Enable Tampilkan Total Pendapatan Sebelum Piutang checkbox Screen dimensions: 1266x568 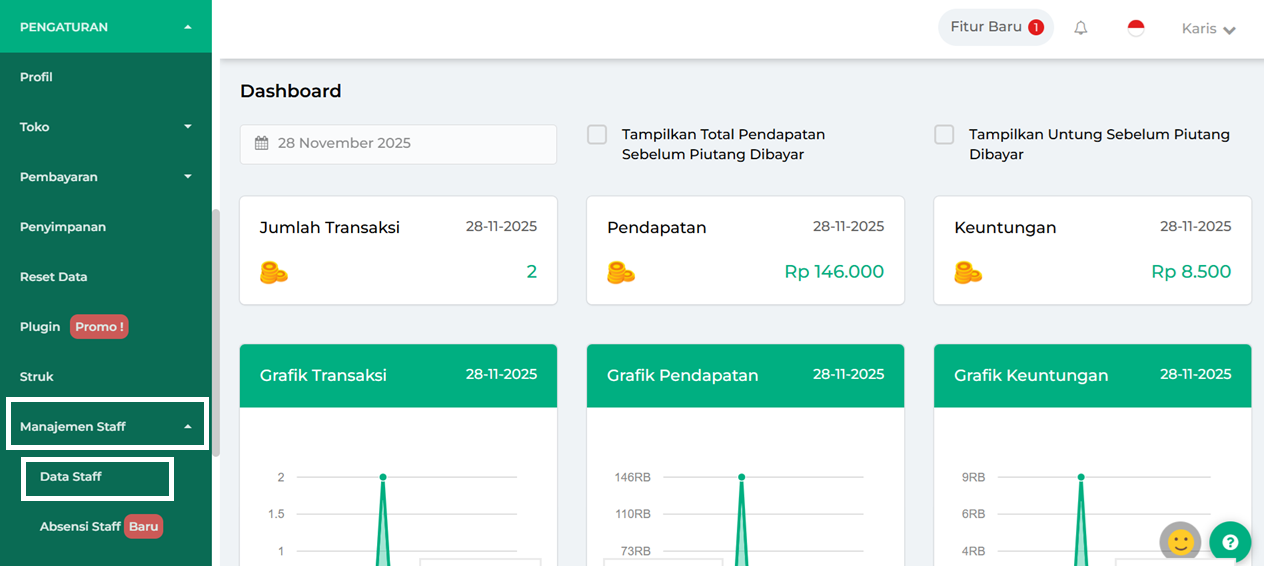coord(597,135)
